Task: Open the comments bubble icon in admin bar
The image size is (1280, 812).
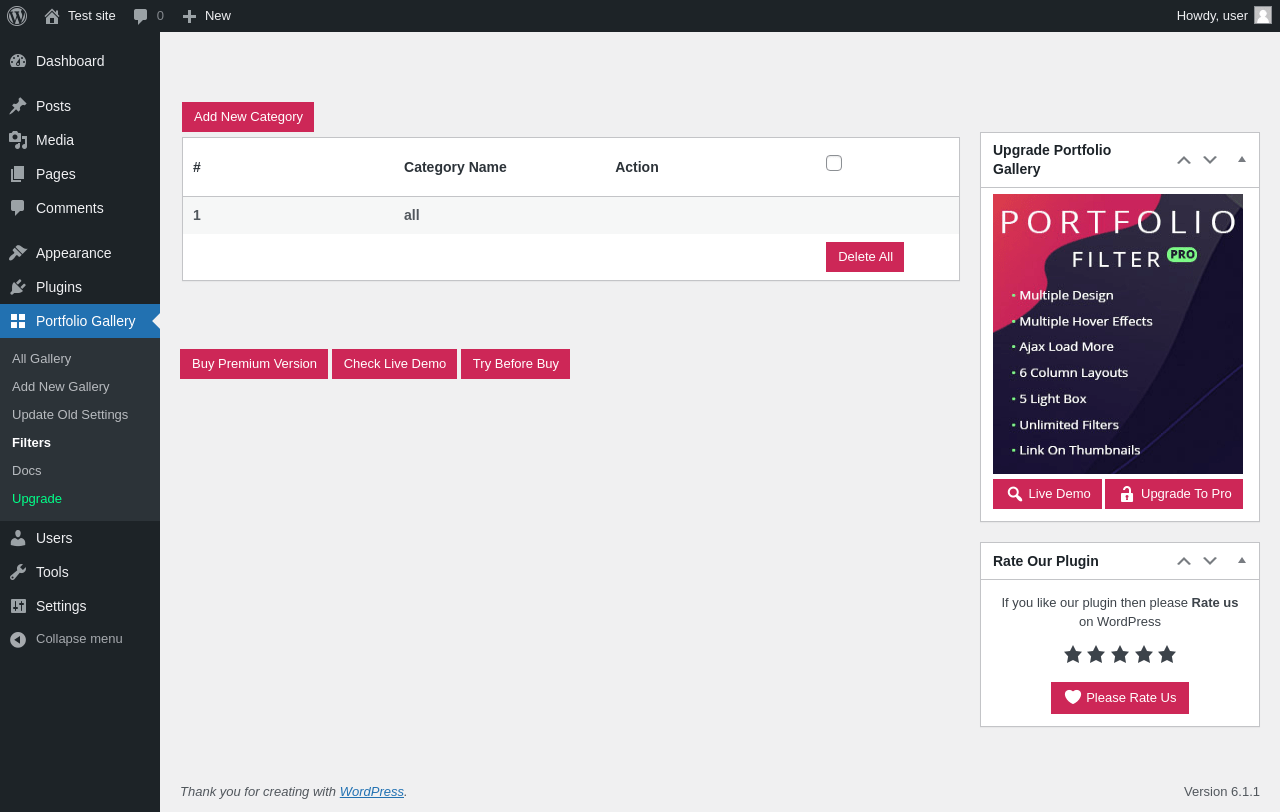Action: coord(141,16)
